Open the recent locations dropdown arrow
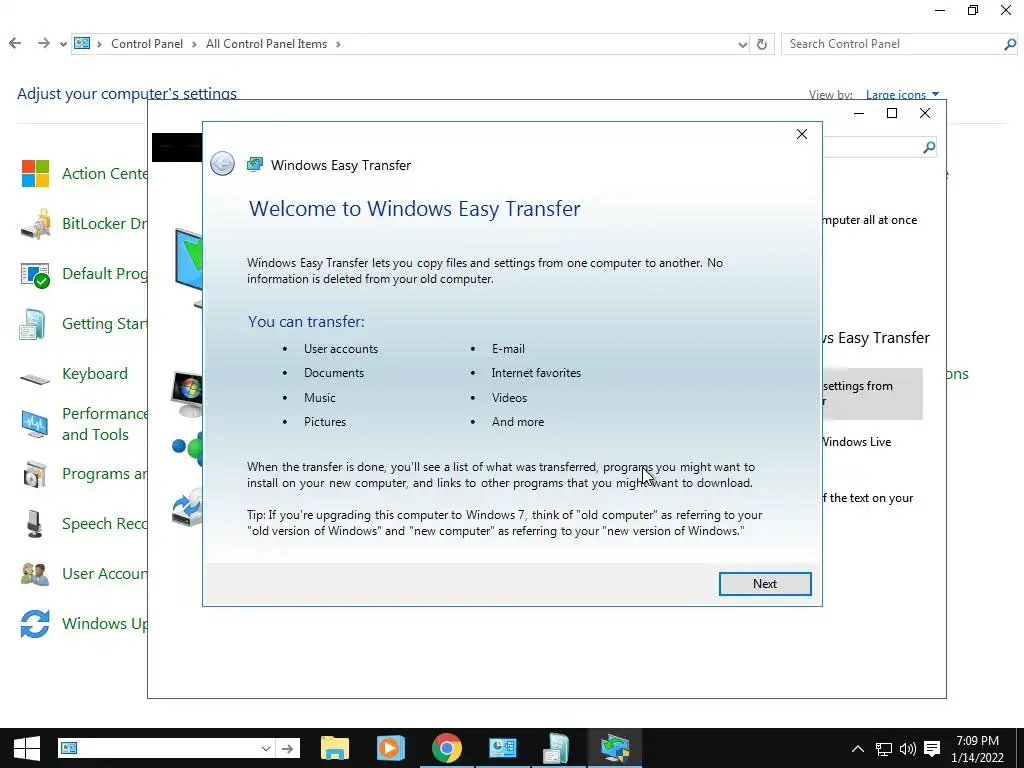The height and width of the screenshot is (768, 1024). tap(63, 44)
